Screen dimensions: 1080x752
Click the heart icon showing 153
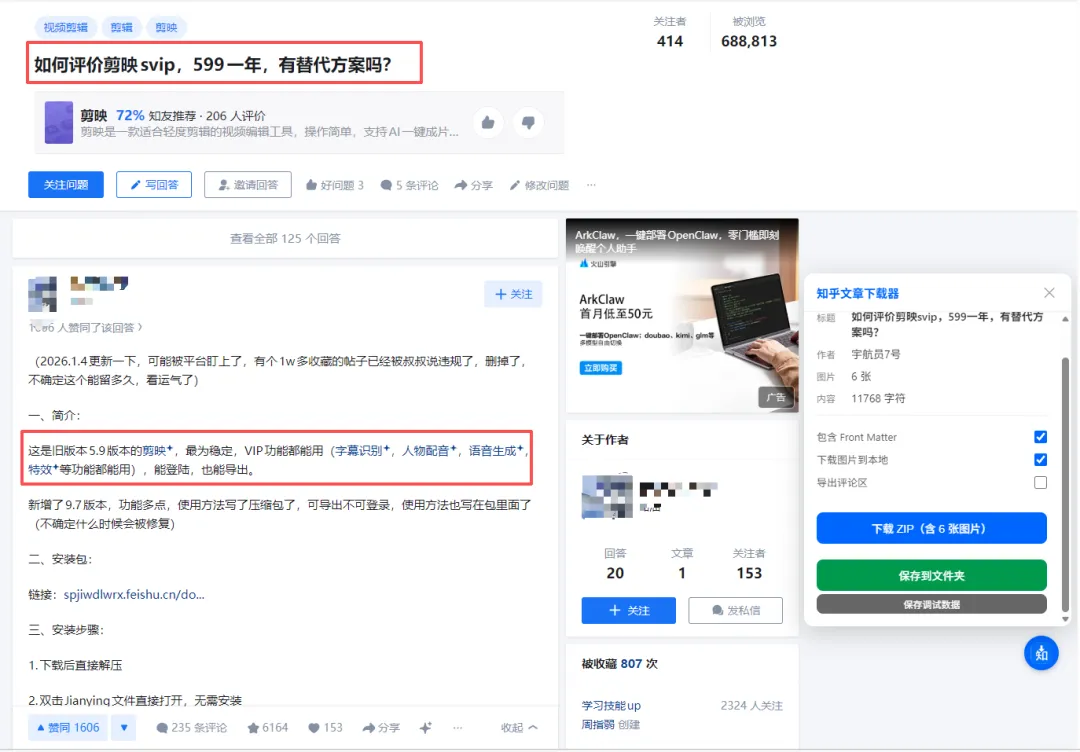click(x=313, y=727)
